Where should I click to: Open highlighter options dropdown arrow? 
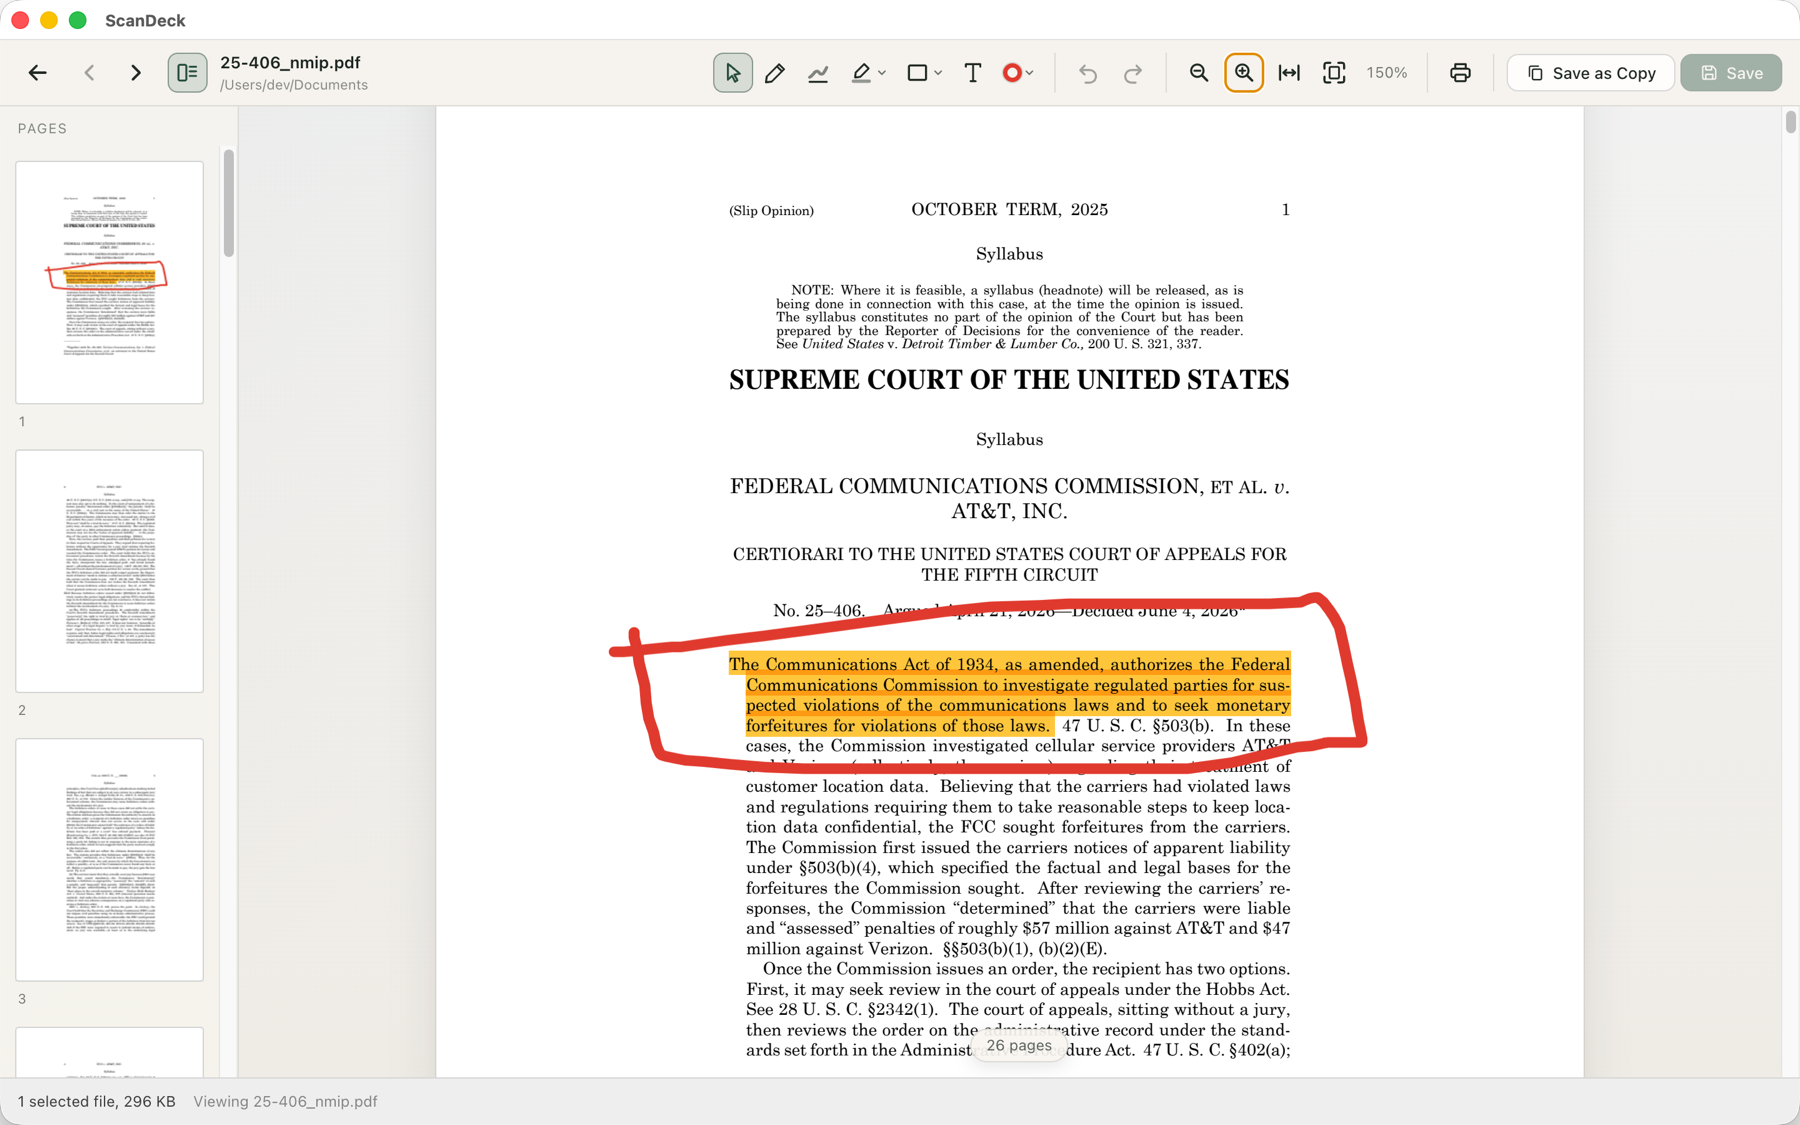[x=882, y=73]
